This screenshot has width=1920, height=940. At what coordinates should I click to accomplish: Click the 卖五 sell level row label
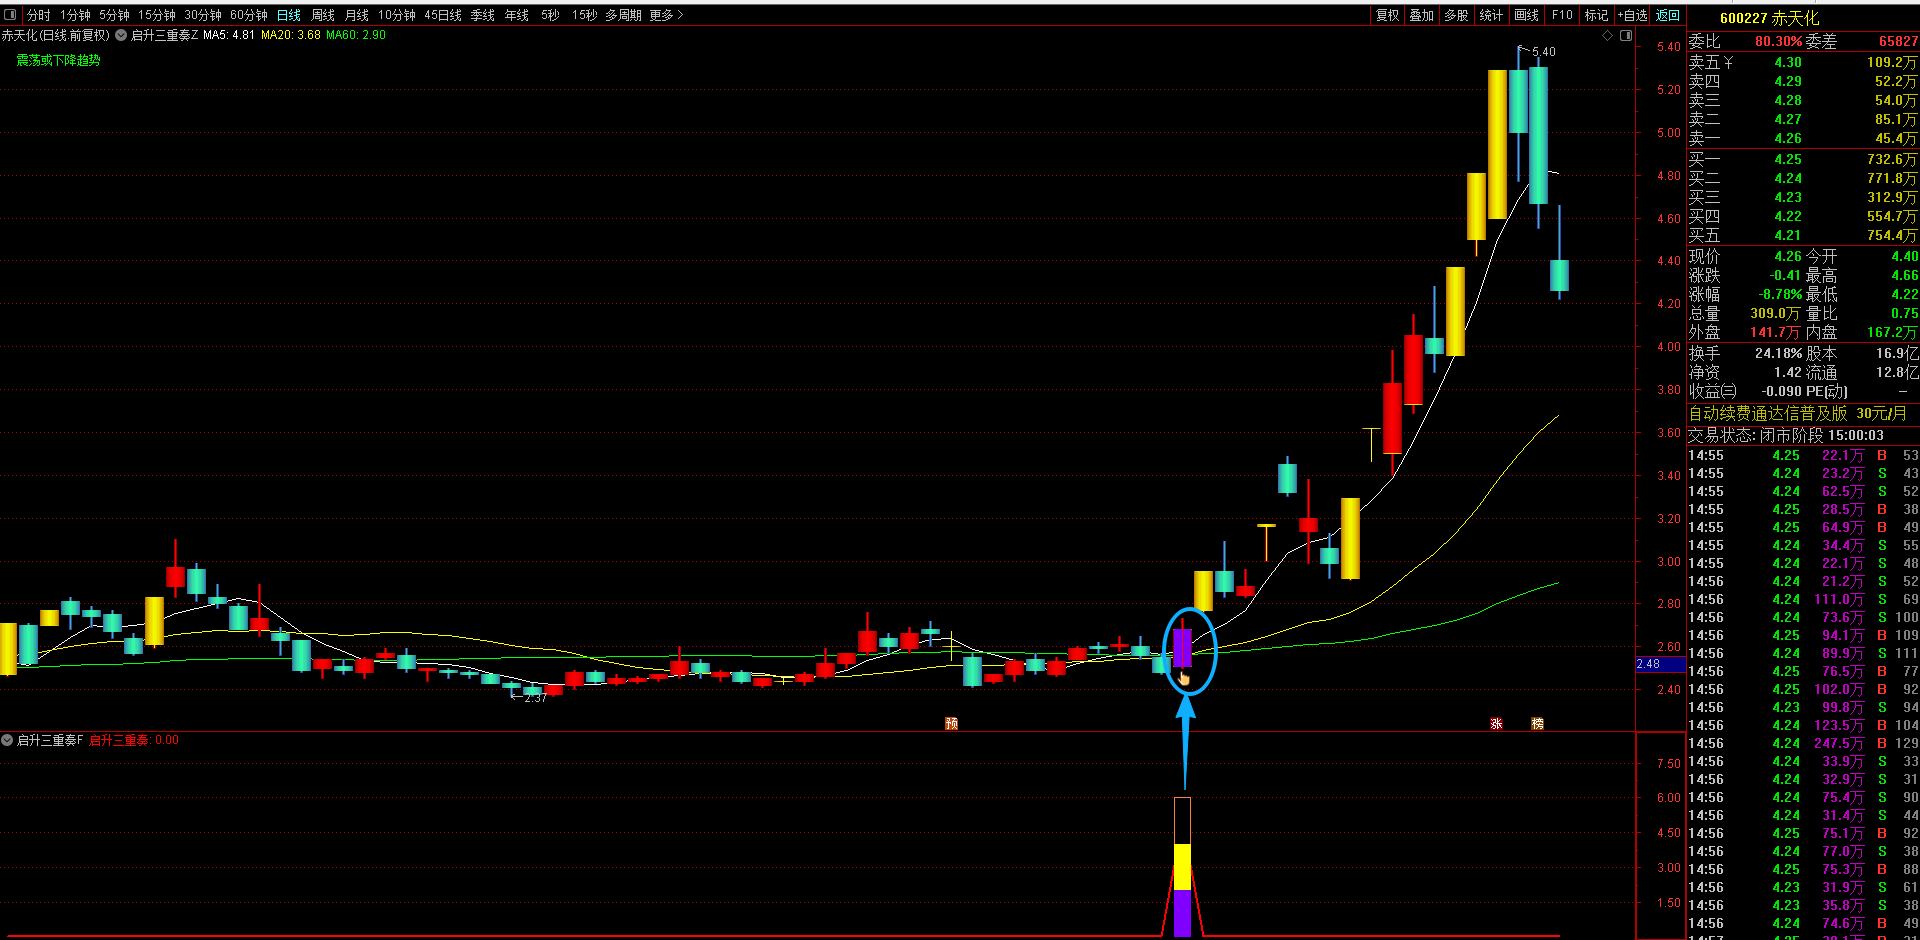tap(1711, 62)
